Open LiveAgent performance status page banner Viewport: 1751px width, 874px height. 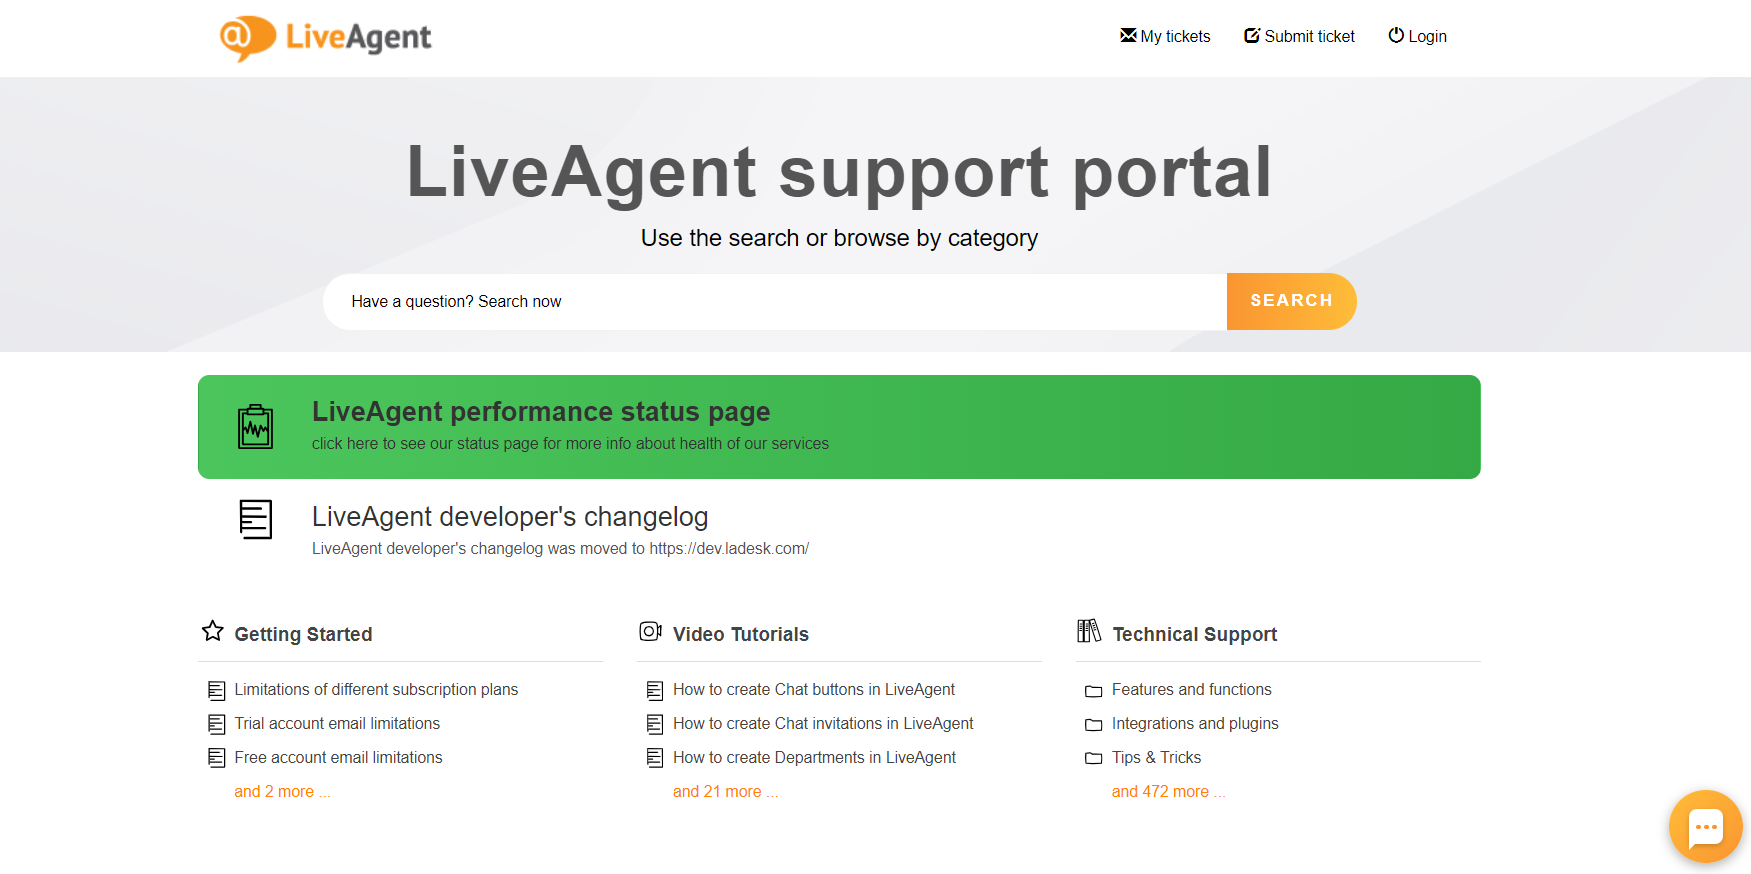(839, 427)
